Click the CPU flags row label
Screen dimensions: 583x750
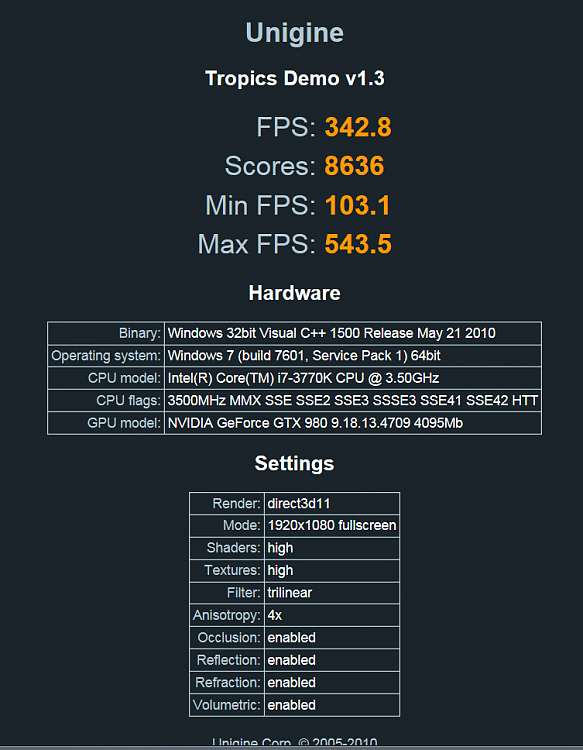coord(128,401)
